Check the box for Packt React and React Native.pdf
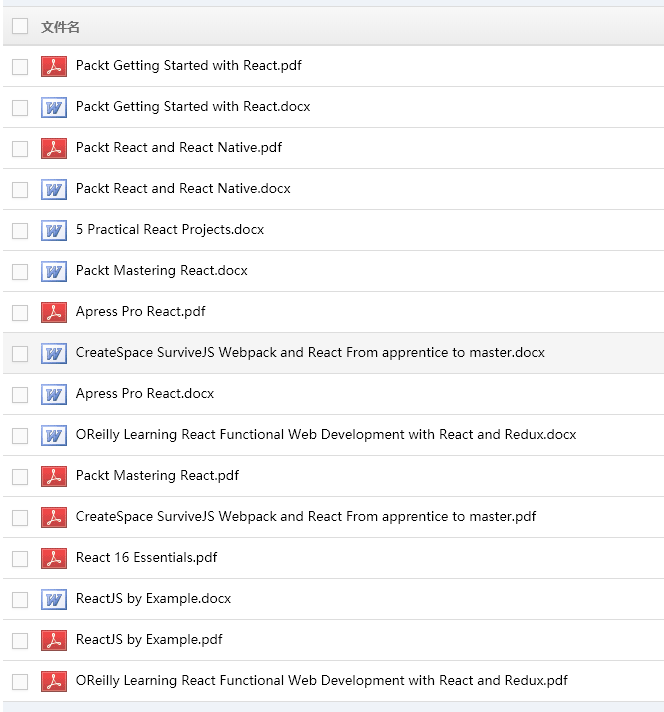664x712 pixels. tap(20, 148)
